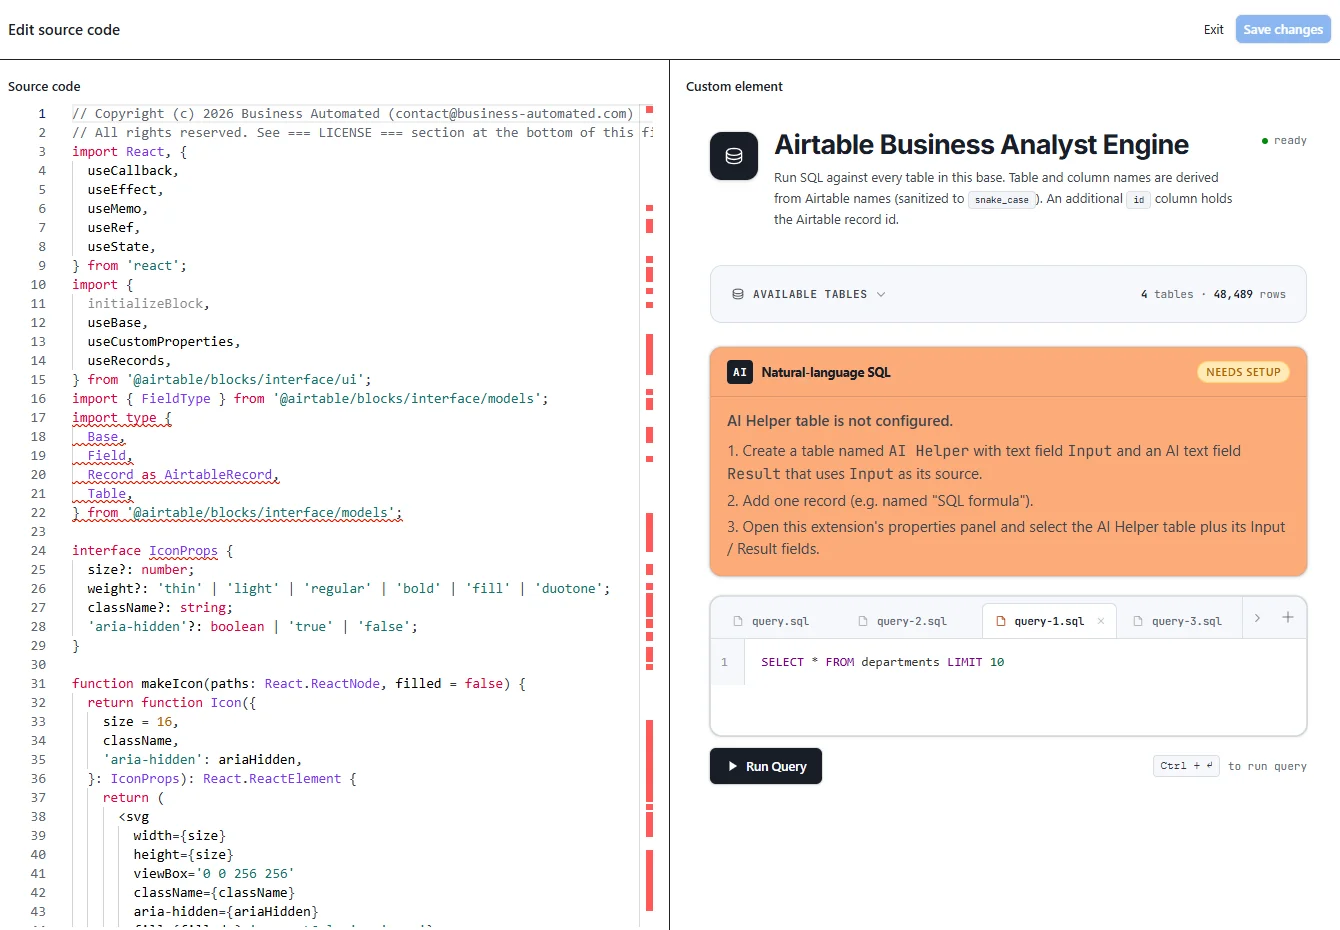Viewport: 1340px width, 930px height.
Task: Click the copyright comment on line 1
Action: tap(352, 113)
